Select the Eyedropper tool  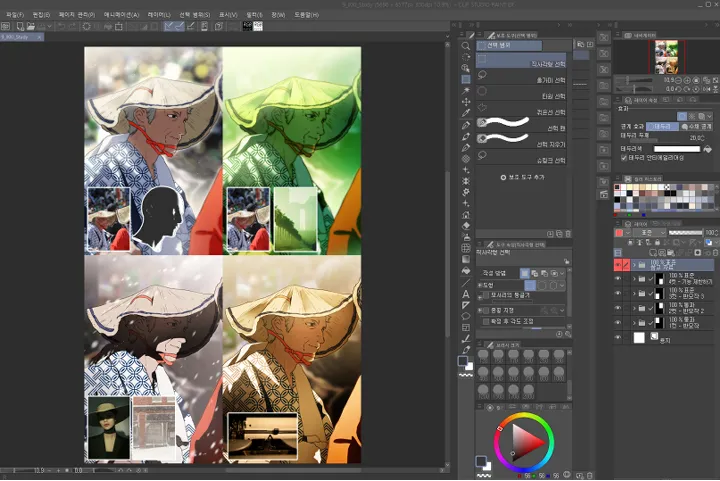[466, 113]
